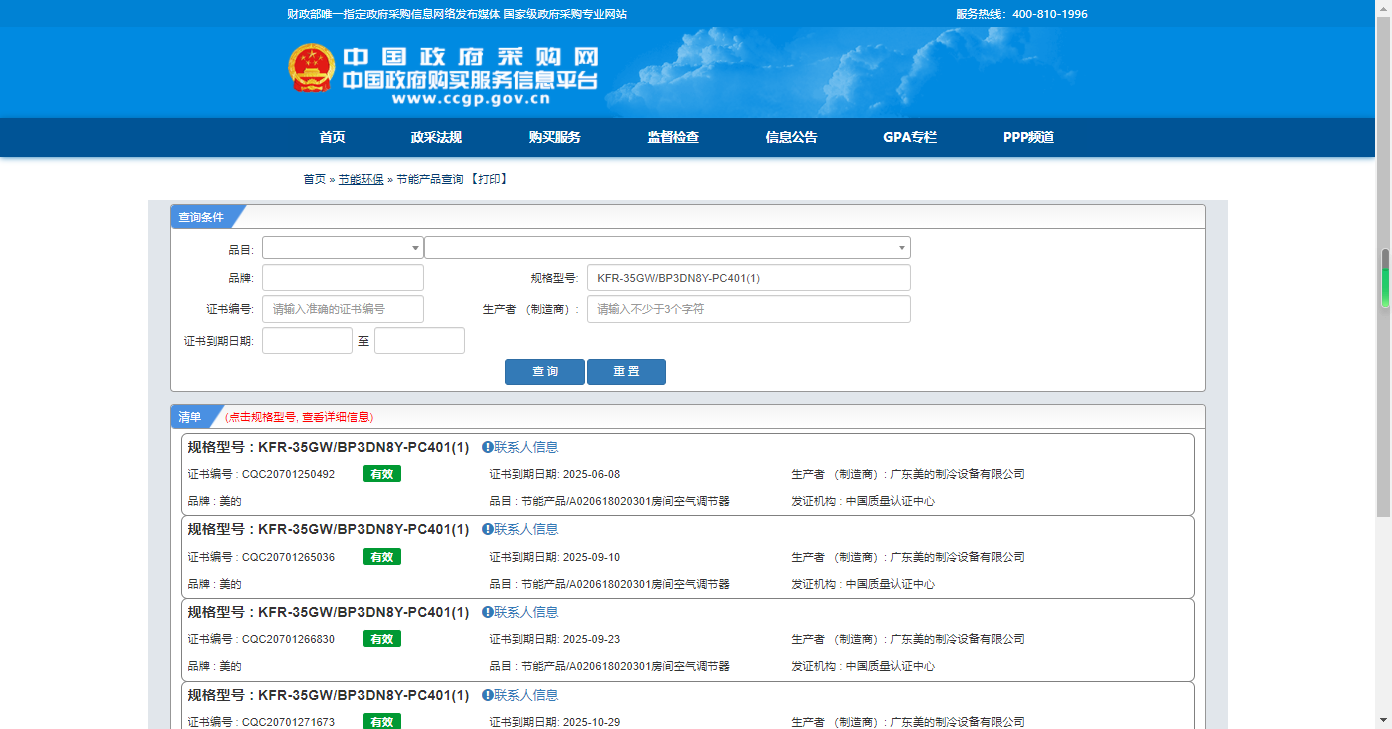The width and height of the screenshot is (1392, 729).
Task: Open the 信息公告 navigation menu
Action: [791, 137]
